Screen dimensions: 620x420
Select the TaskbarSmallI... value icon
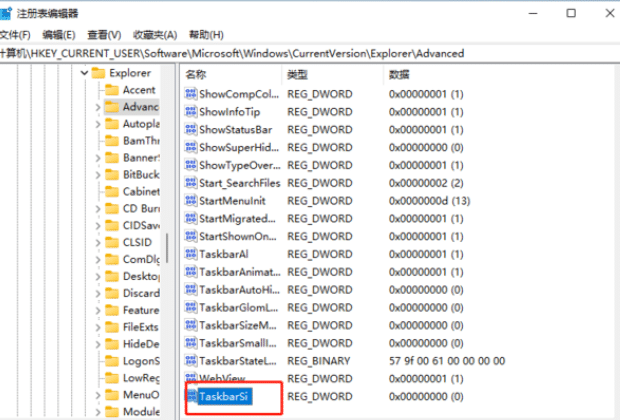191,343
